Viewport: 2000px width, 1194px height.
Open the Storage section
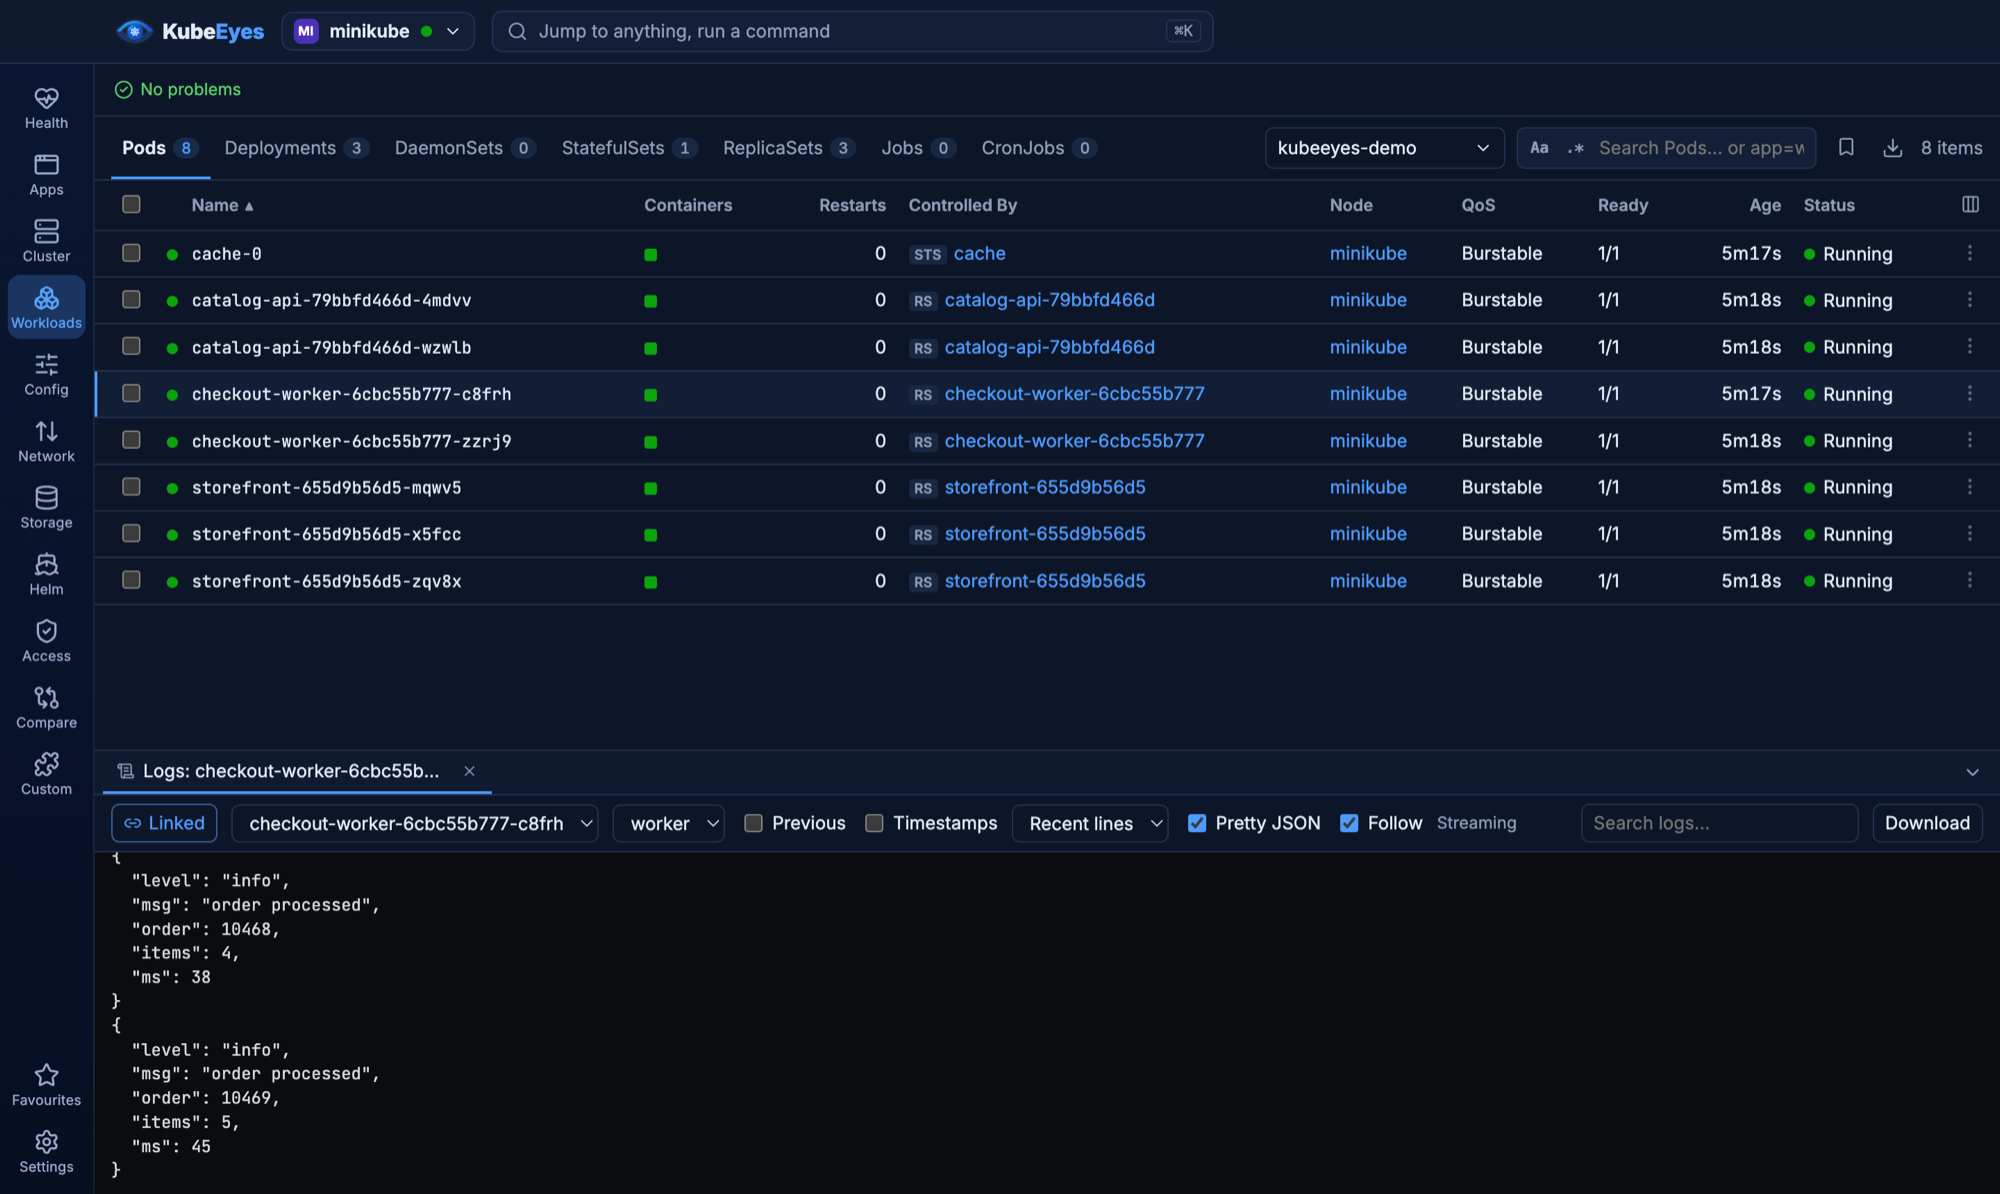pos(46,508)
